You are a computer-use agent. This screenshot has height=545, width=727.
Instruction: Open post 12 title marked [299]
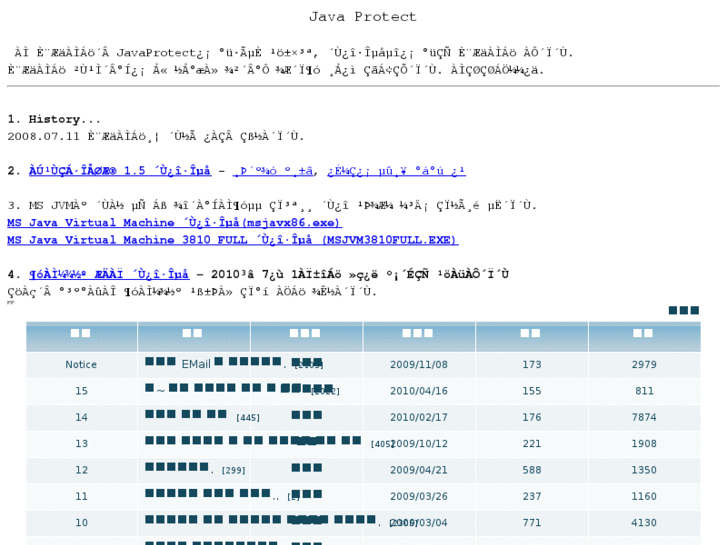[177, 468]
